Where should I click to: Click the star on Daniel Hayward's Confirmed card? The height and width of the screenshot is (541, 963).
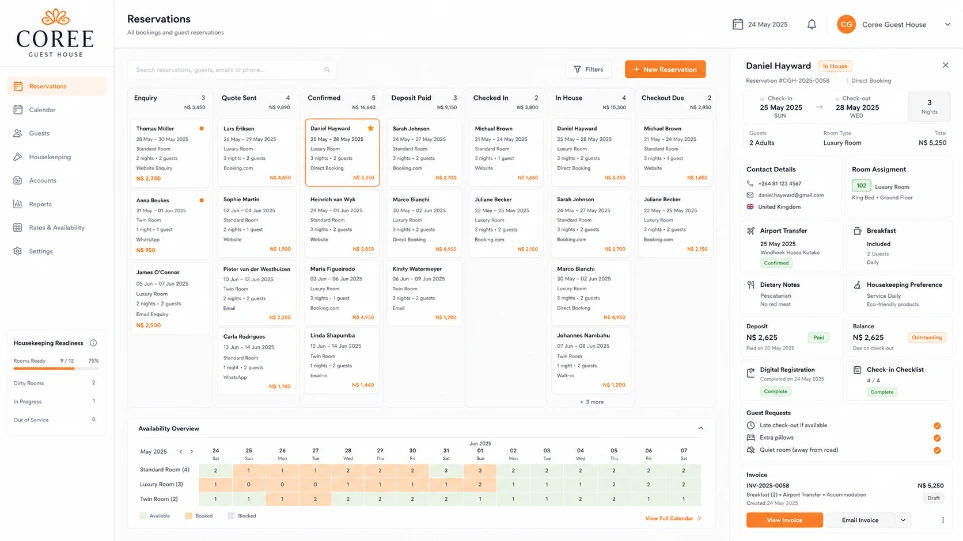[x=370, y=128]
